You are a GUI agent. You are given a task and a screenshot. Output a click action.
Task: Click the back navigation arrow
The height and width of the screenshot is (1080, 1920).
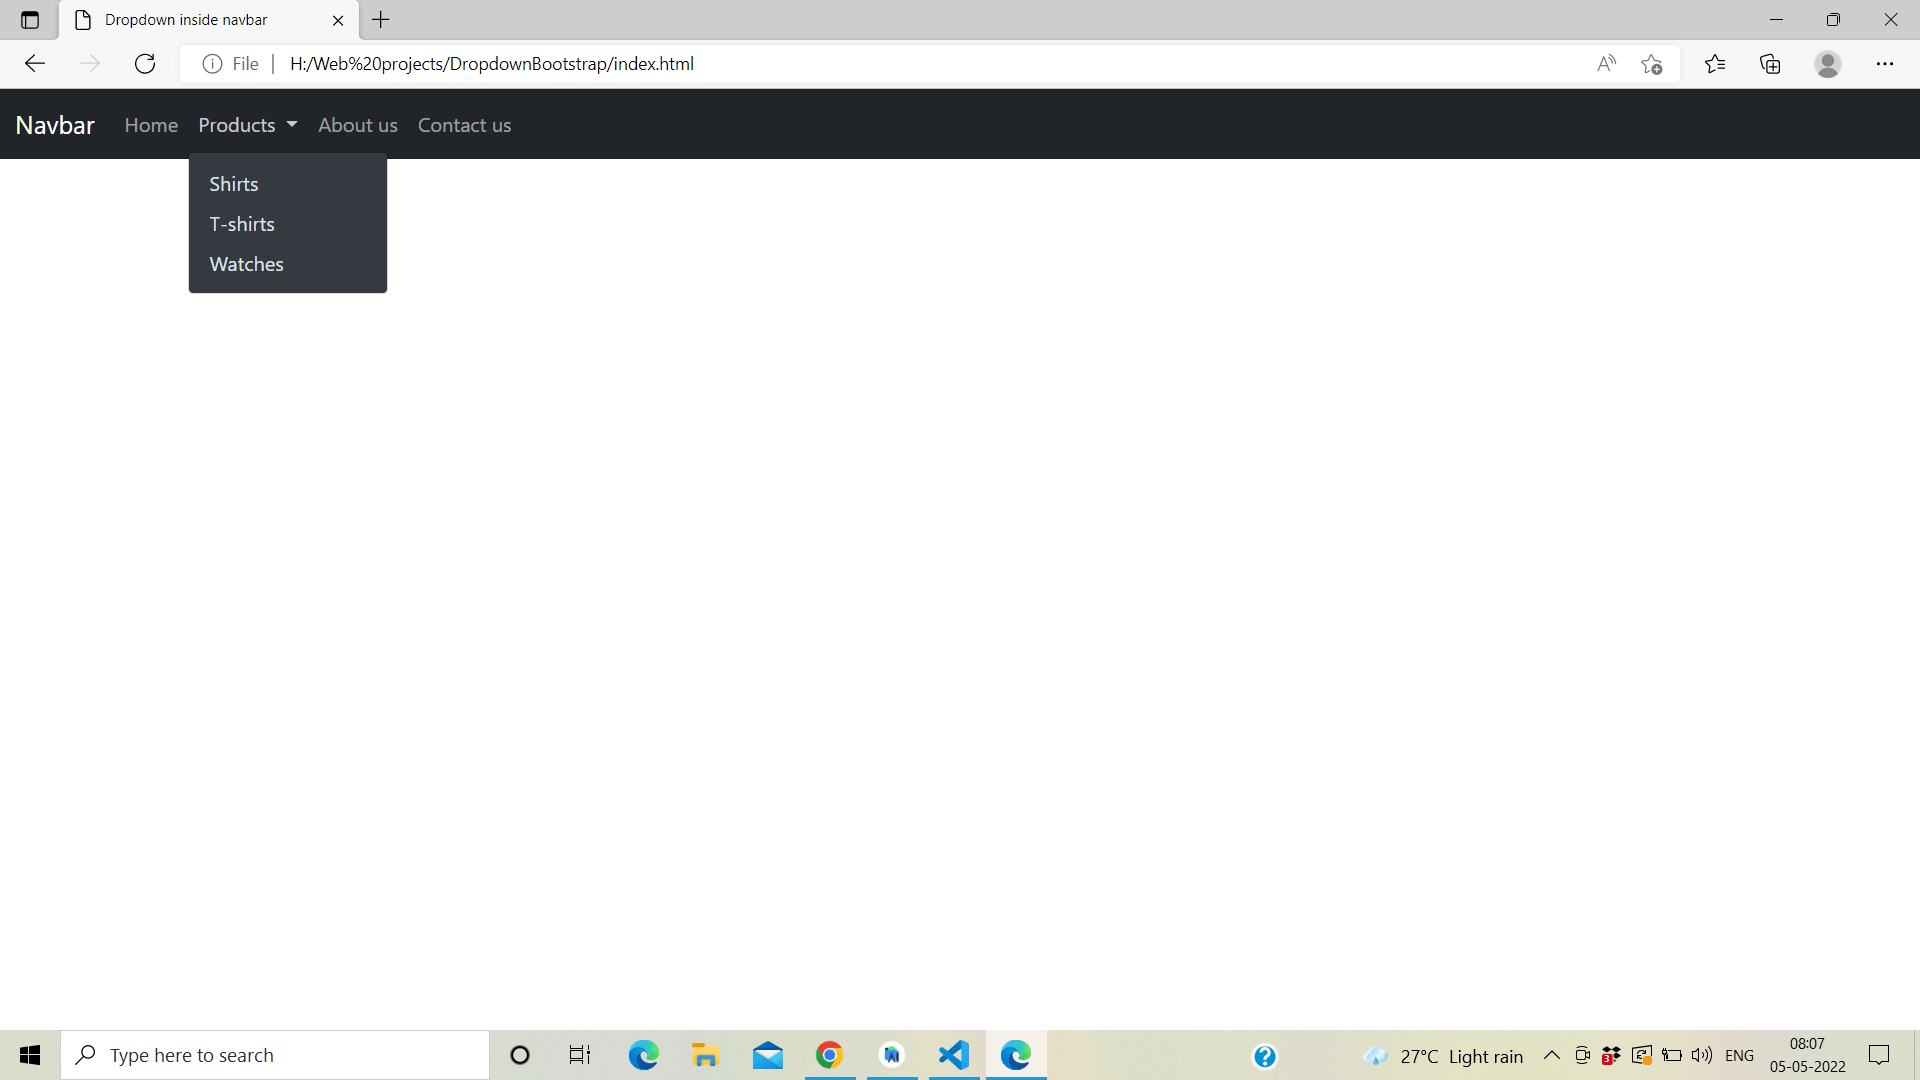pyautogui.click(x=35, y=63)
